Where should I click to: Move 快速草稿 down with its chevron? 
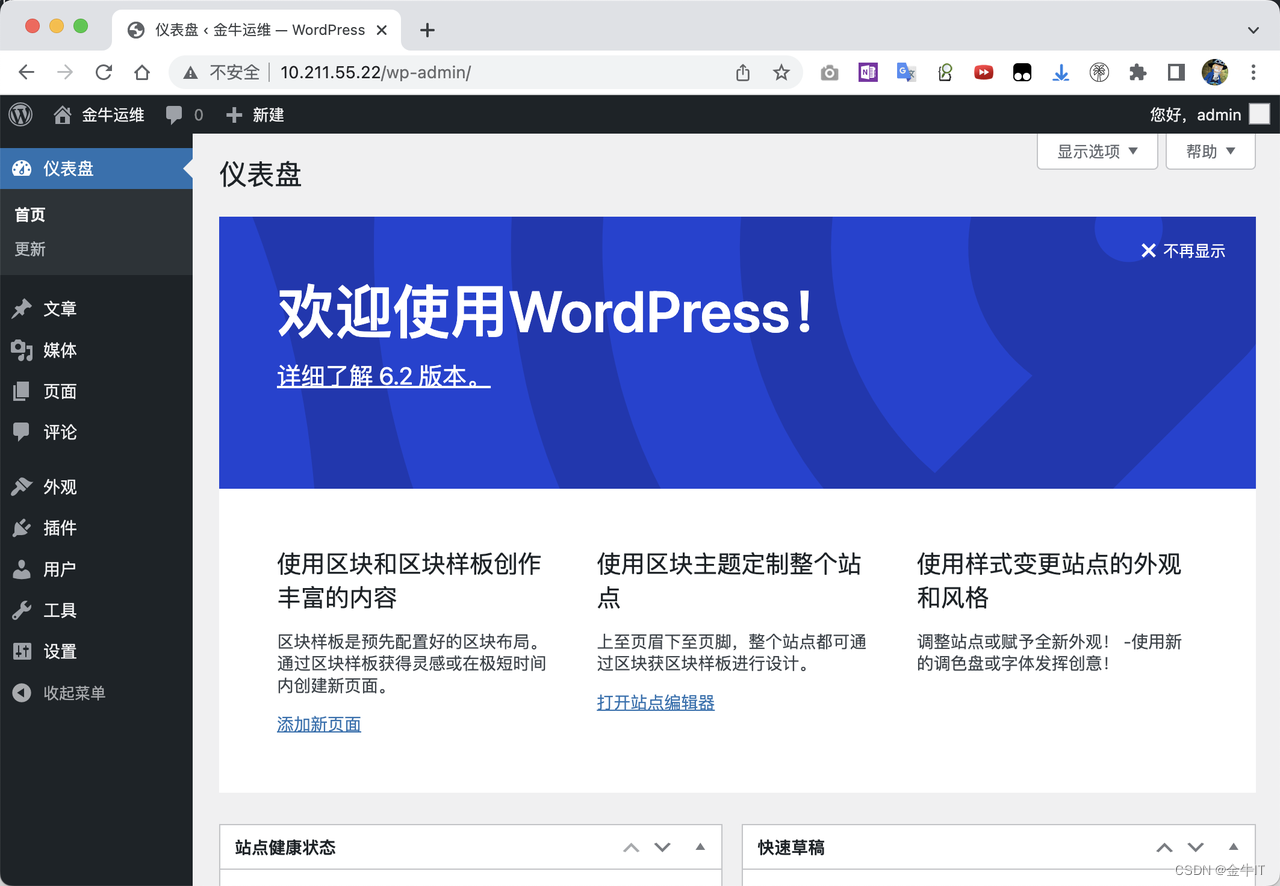[1196, 847]
